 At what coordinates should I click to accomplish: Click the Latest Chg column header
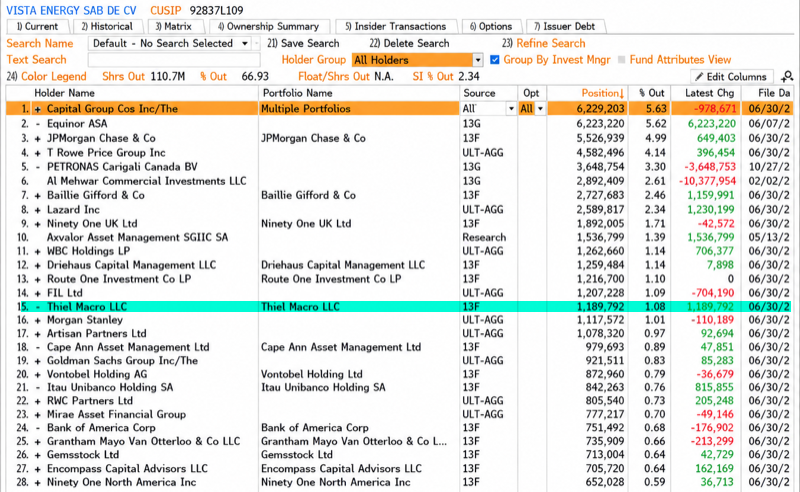point(709,93)
